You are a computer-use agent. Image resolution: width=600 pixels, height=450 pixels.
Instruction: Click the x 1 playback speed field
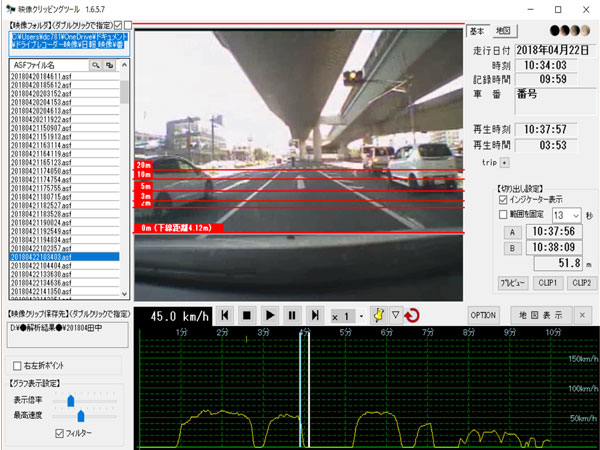[343, 316]
